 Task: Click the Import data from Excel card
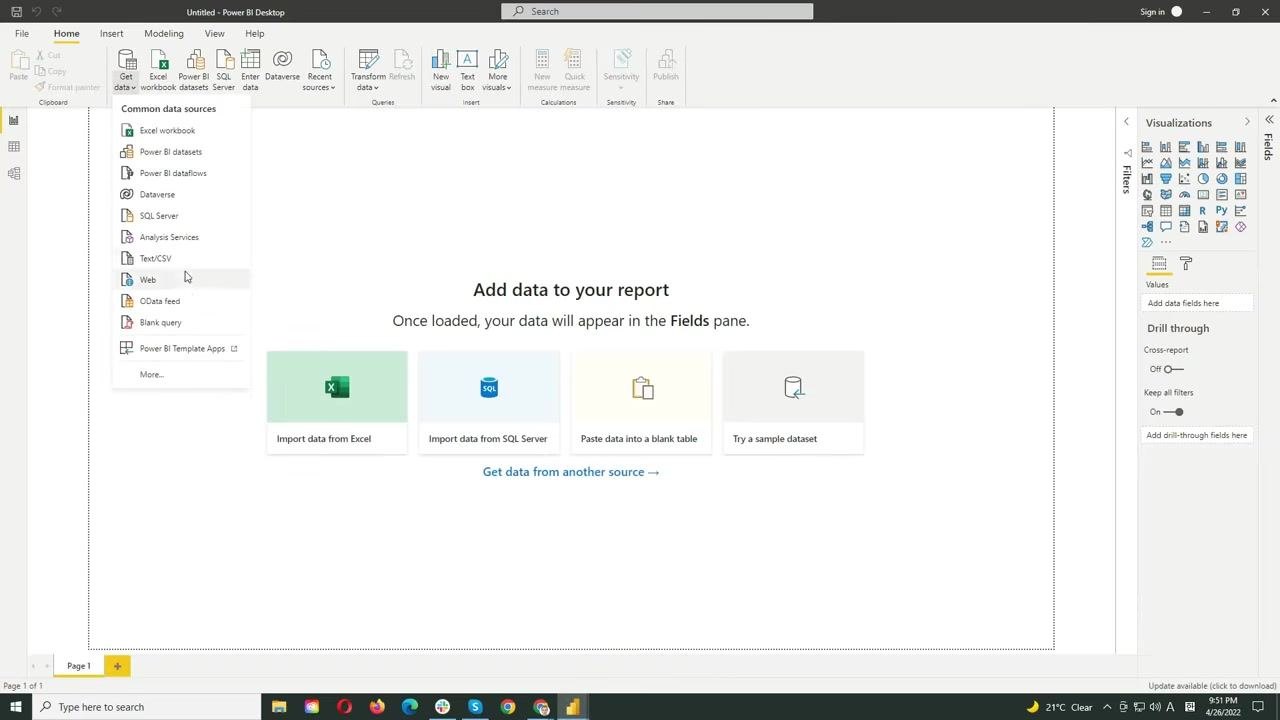(x=337, y=402)
